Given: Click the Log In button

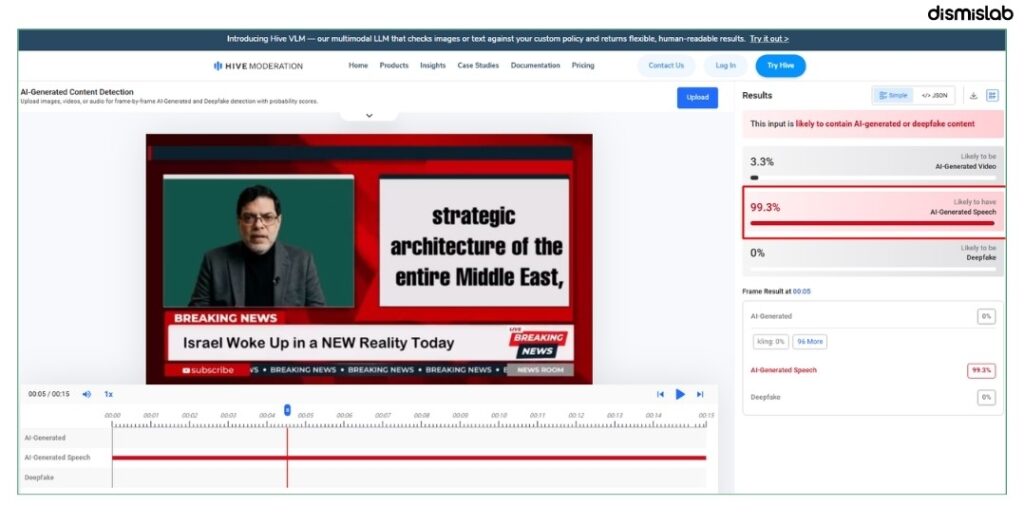Looking at the screenshot, I should (726, 65).
